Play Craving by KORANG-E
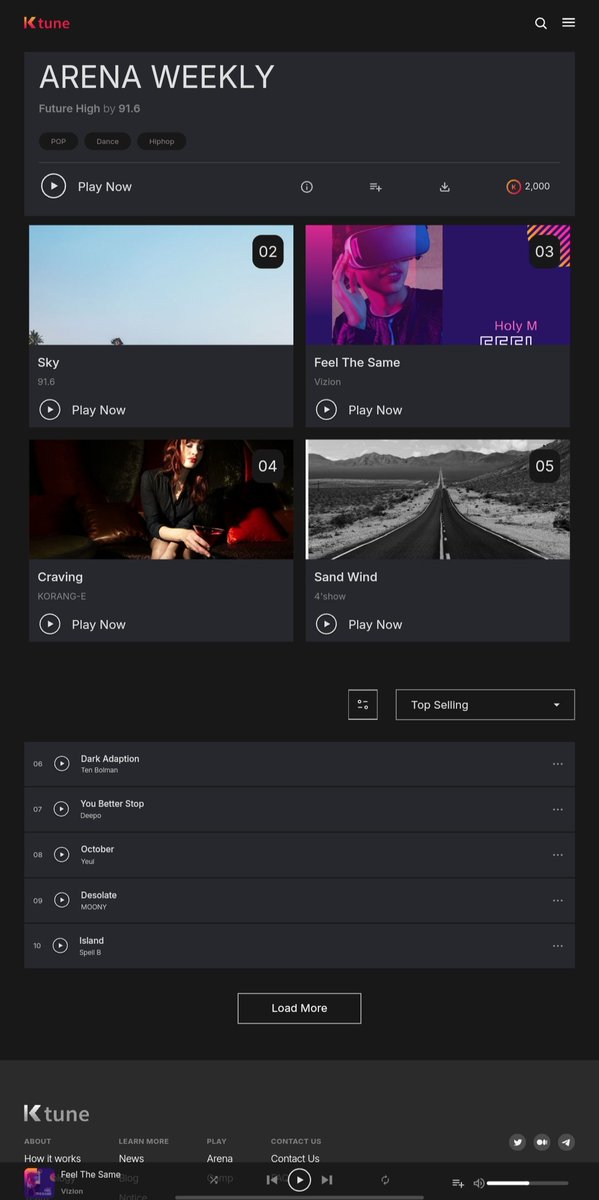 [50, 624]
